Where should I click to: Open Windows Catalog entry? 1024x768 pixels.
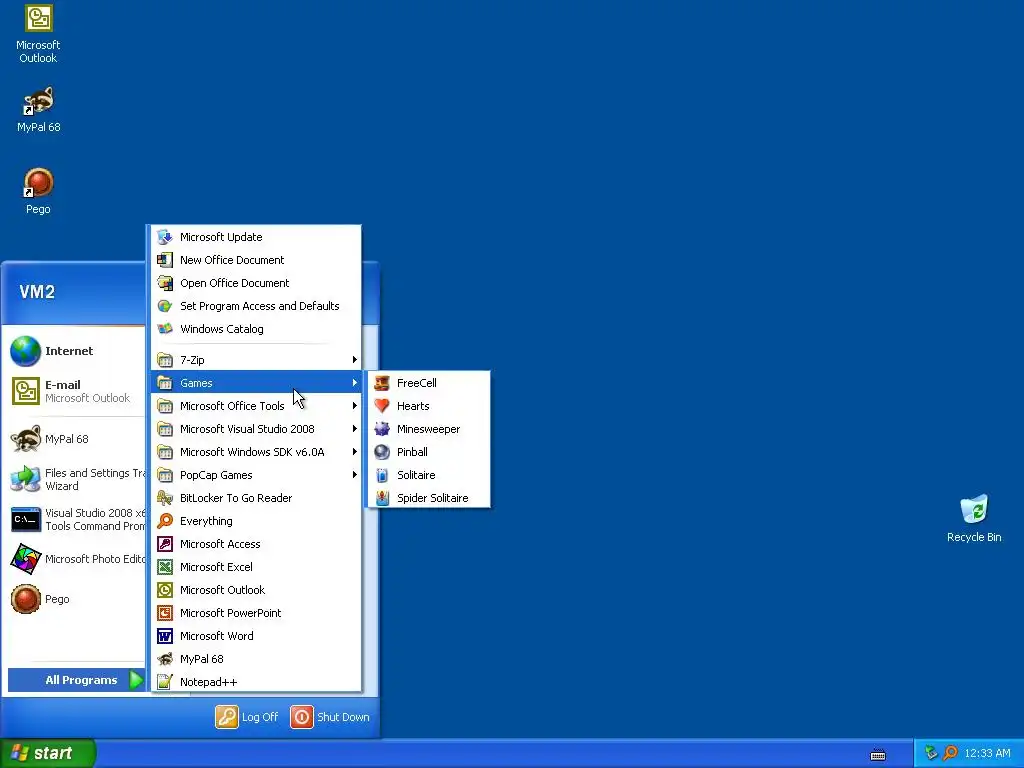click(x=256, y=328)
